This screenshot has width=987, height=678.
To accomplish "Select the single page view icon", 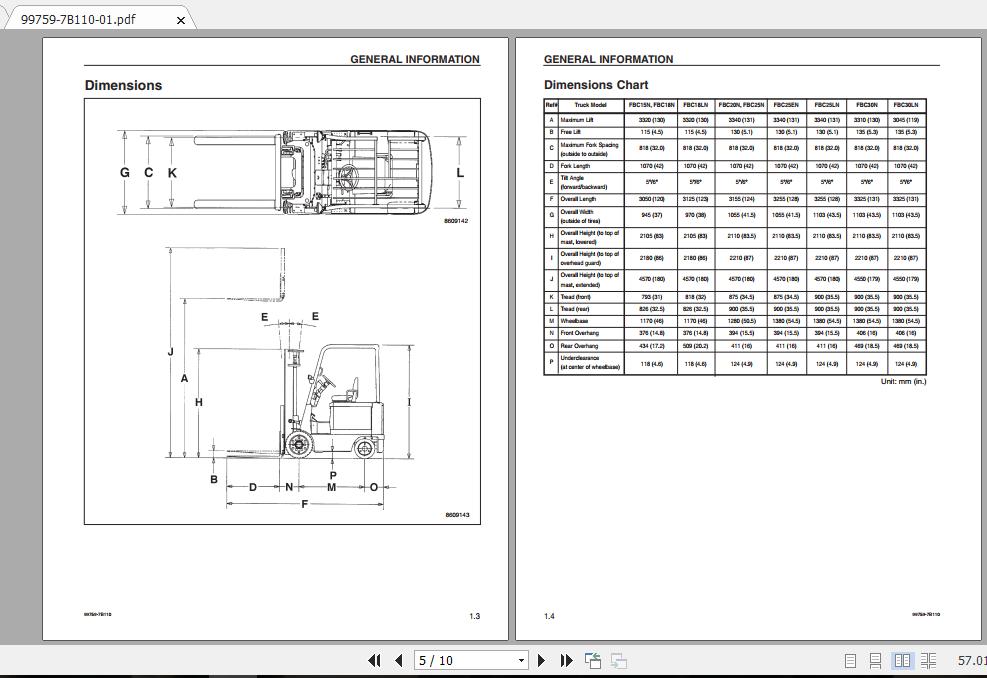I will 850,660.
